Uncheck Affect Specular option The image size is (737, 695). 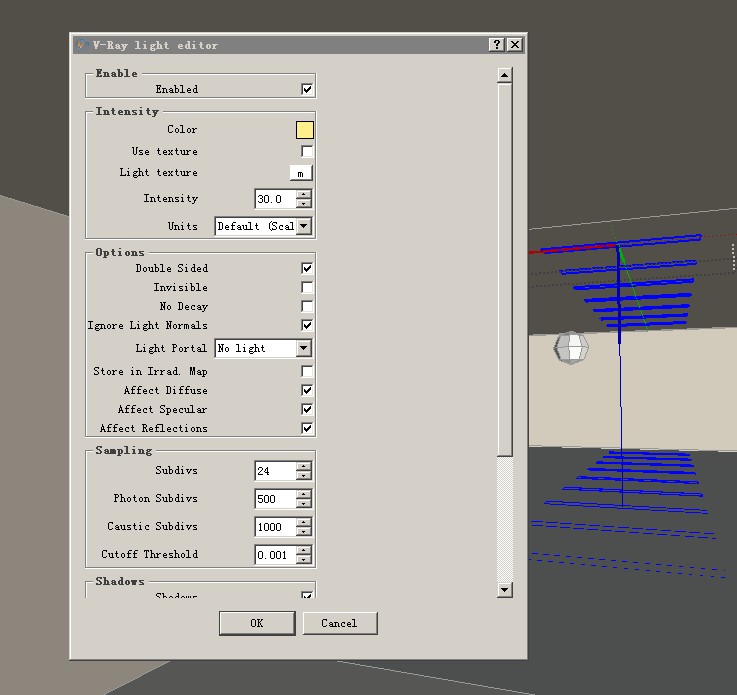pyautogui.click(x=307, y=409)
